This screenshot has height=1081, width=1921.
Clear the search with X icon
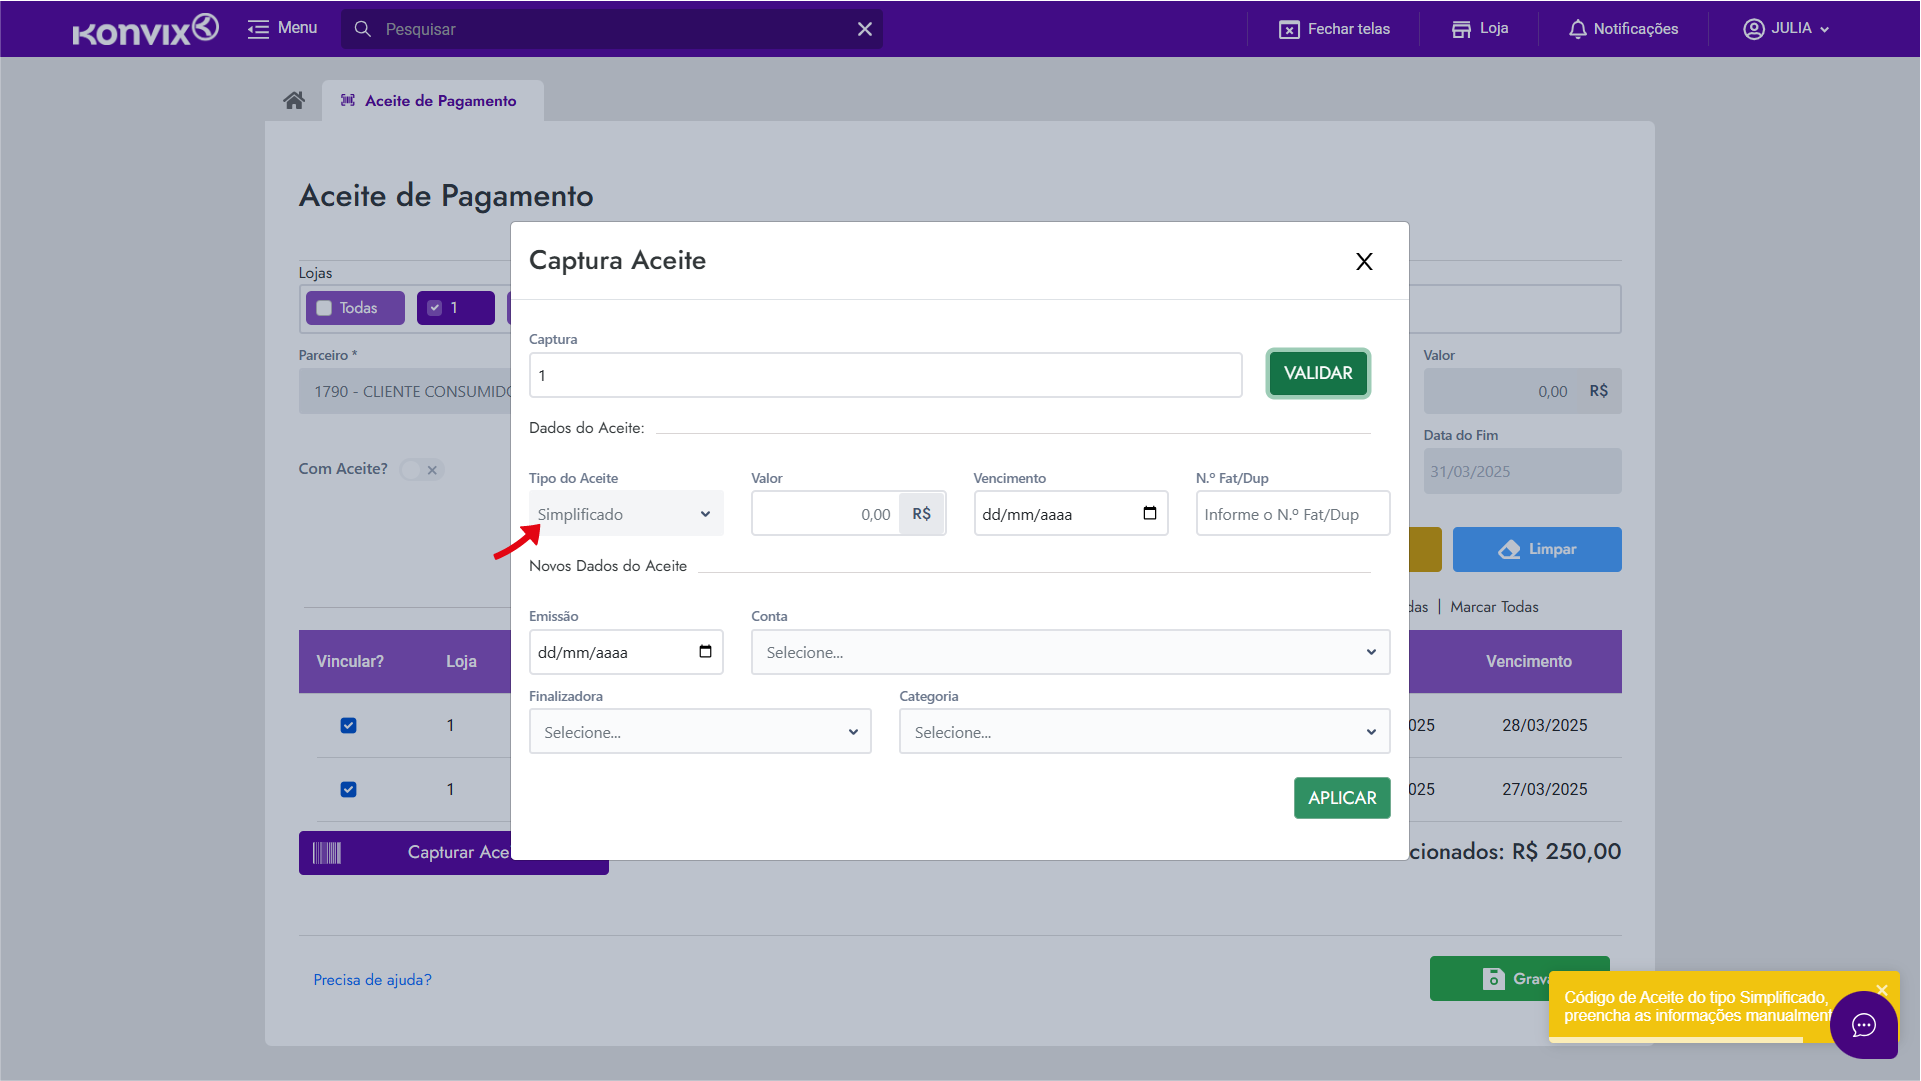[865, 29]
